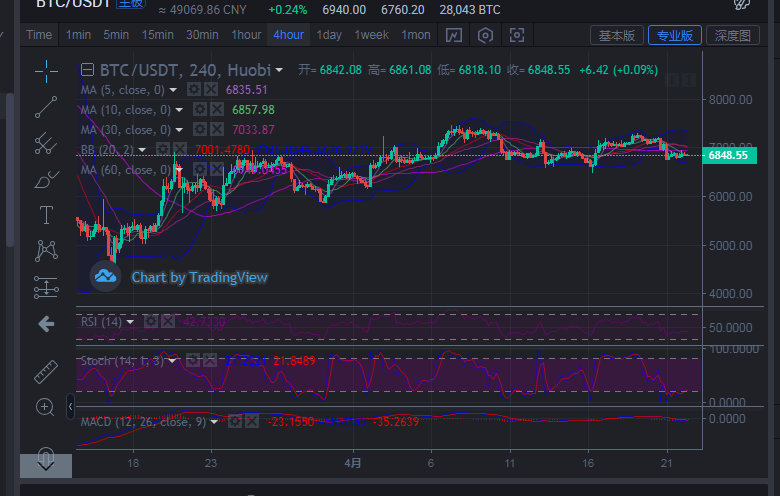This screenshot has height=496, width=780.
Task: Remove the Stoch (14, 1, 3) indicator
Action: (210, 360)
